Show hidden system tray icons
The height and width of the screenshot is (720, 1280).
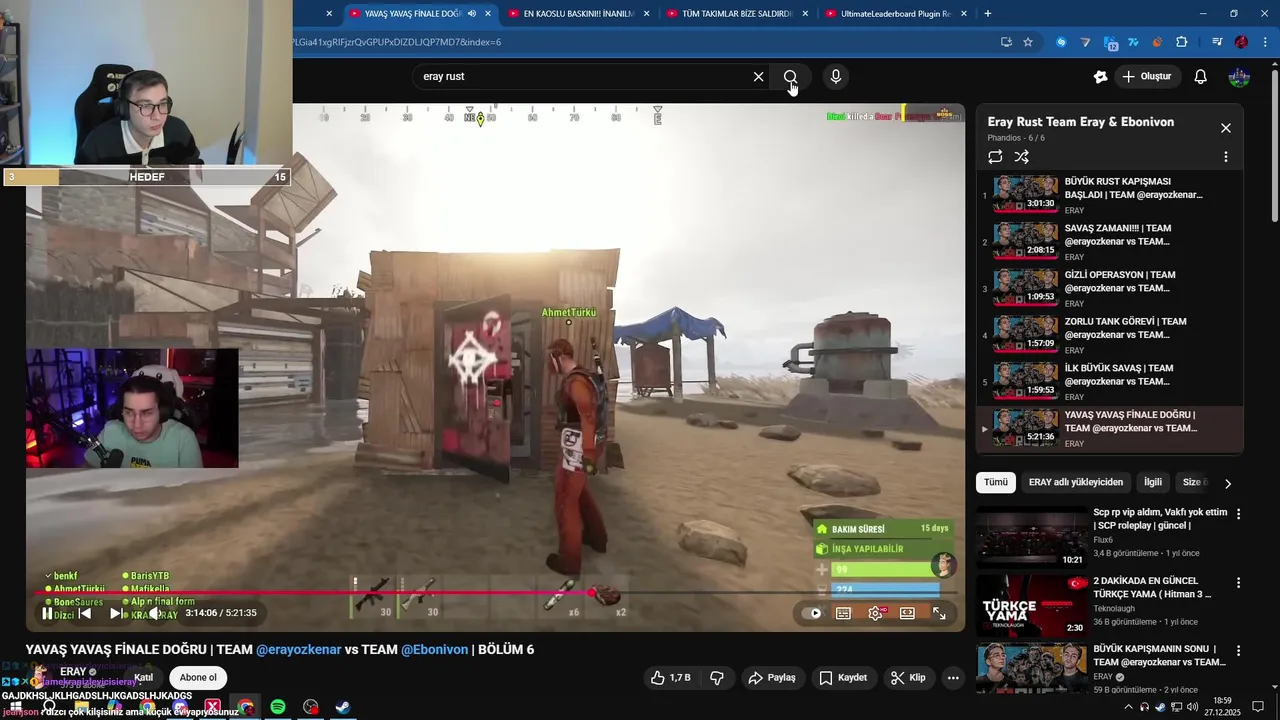1129,707
